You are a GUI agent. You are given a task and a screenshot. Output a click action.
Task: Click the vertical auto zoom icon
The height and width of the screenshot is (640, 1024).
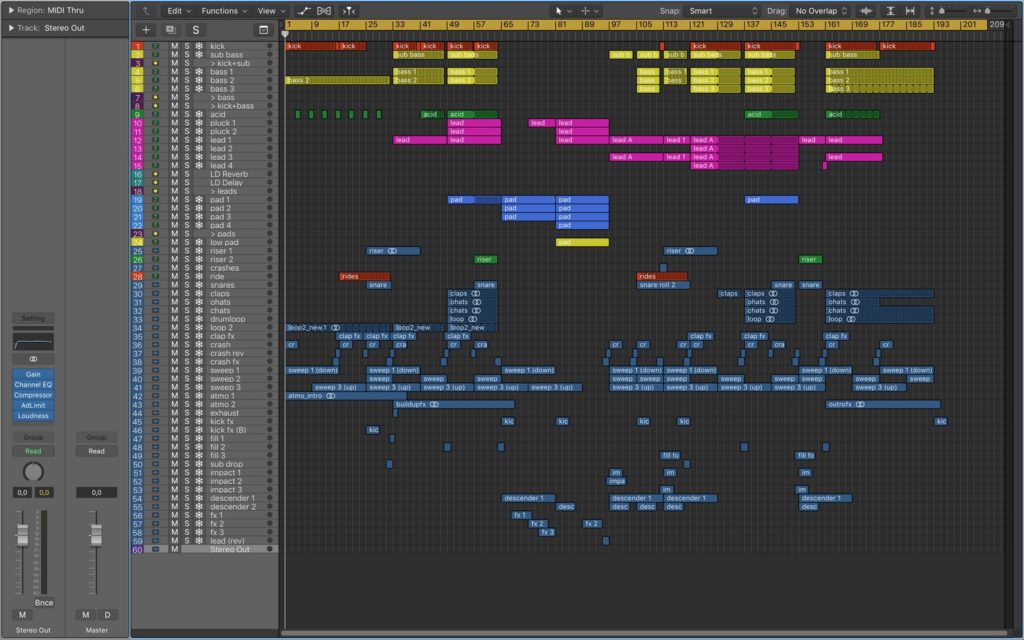click(x=890, y=11)
